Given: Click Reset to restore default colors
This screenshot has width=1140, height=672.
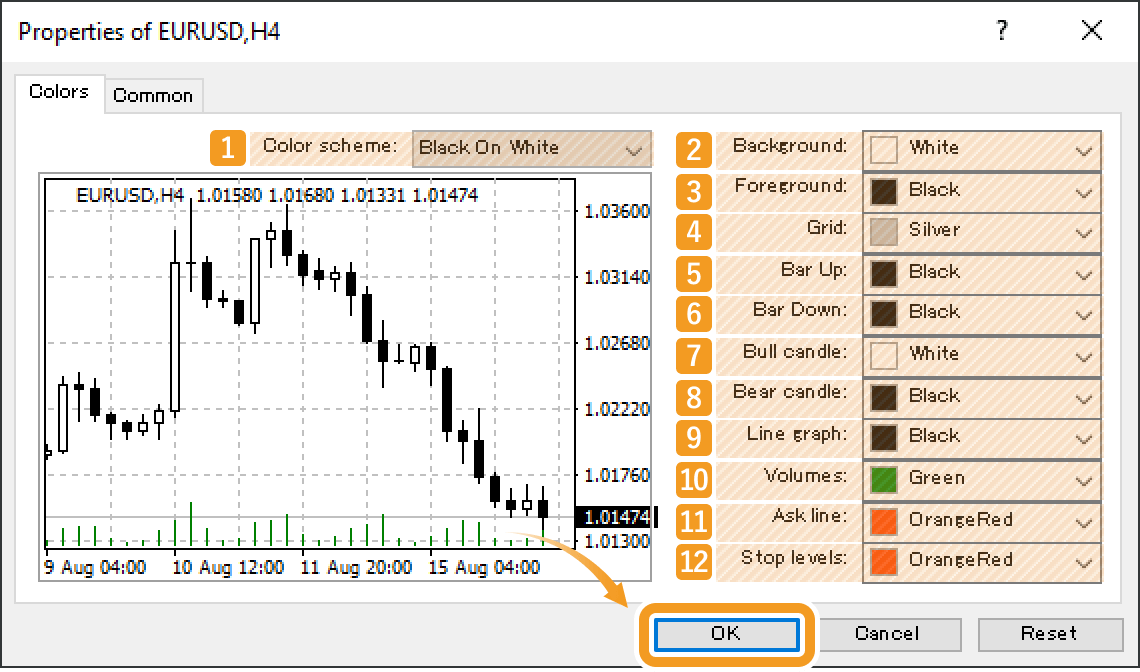Looking at the screenshot, I should coord(1051,634).
